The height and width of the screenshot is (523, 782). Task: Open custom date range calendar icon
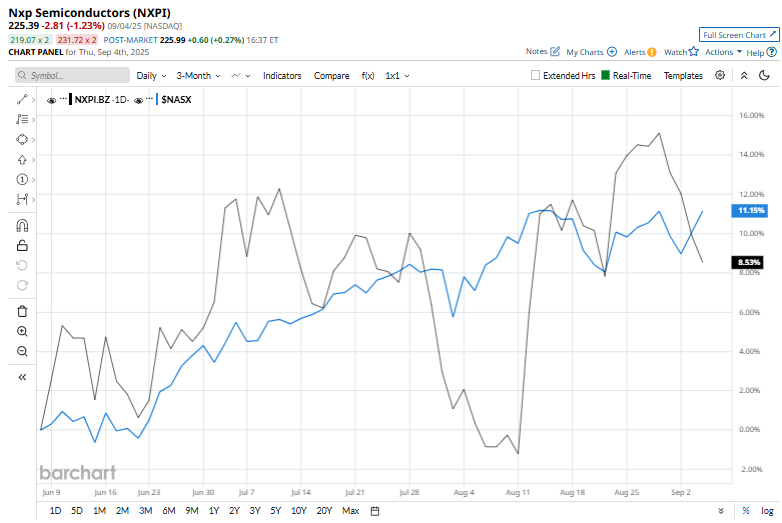375,511
